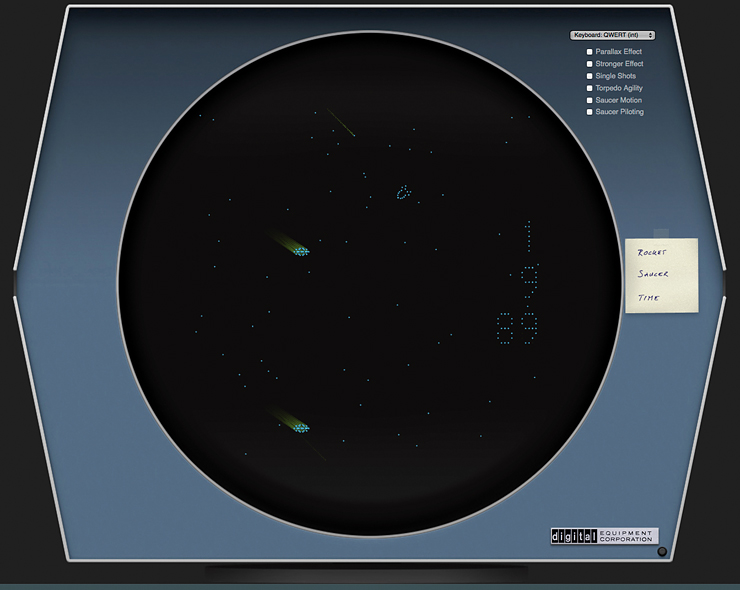Click the dotted saucer outline

[403, 192]
